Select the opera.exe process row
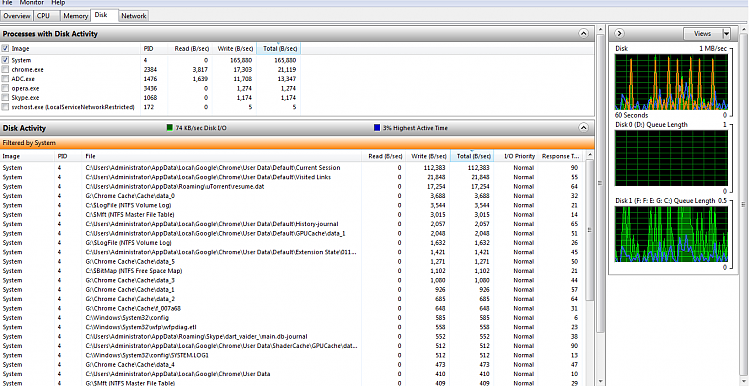Image resolution: width=750 pixels, height=386 pixels. tap(150, 88)
